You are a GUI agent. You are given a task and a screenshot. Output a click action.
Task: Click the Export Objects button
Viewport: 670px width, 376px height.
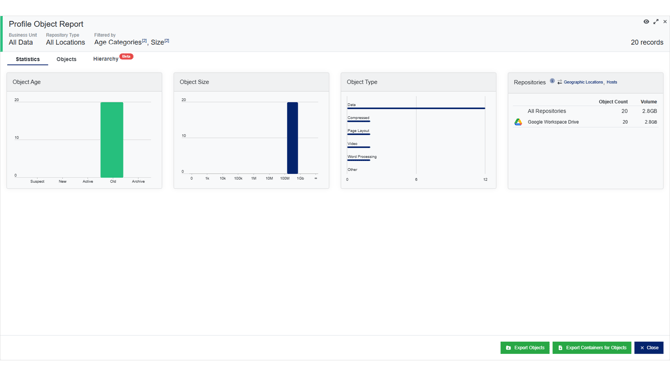[525, 348]
